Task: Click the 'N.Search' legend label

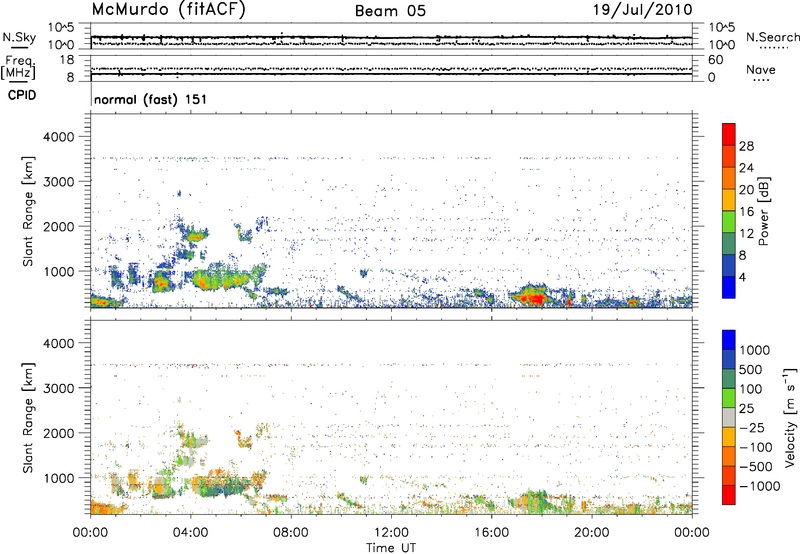Action: click(x=772, y=37)
